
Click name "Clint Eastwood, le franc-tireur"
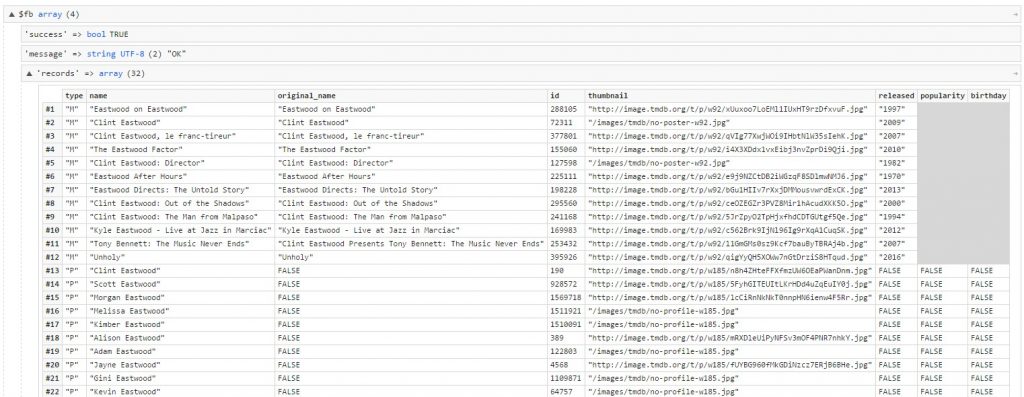click(180, 136)
